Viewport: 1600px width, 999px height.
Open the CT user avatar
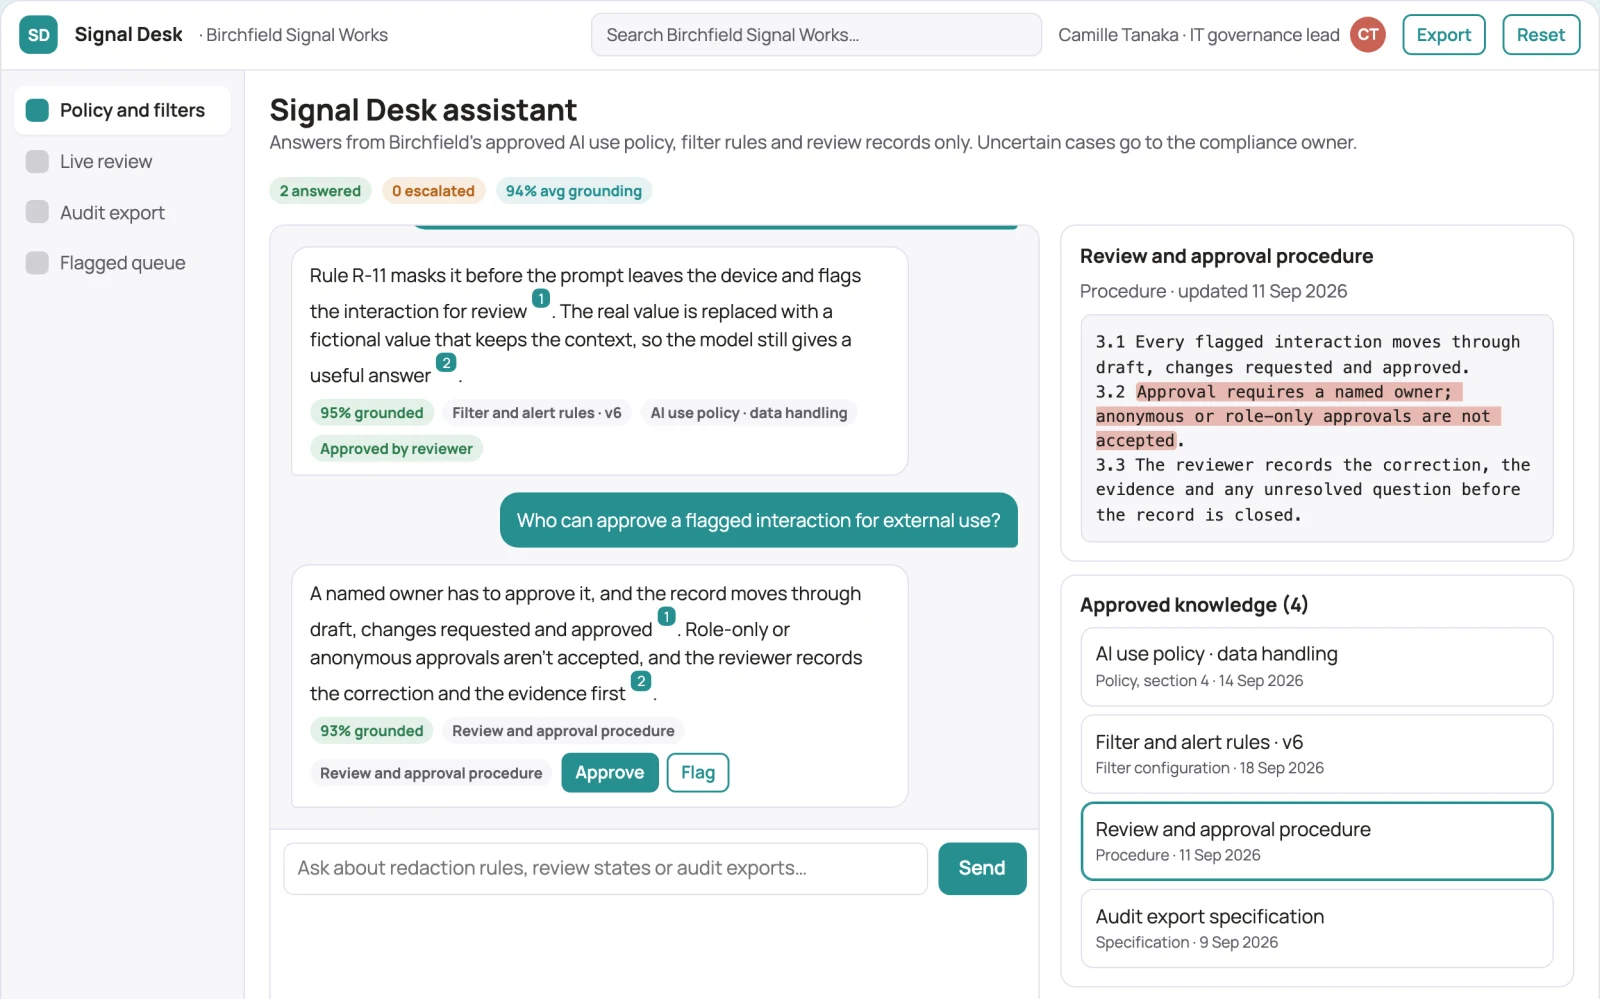click(x=1367, y=35)
